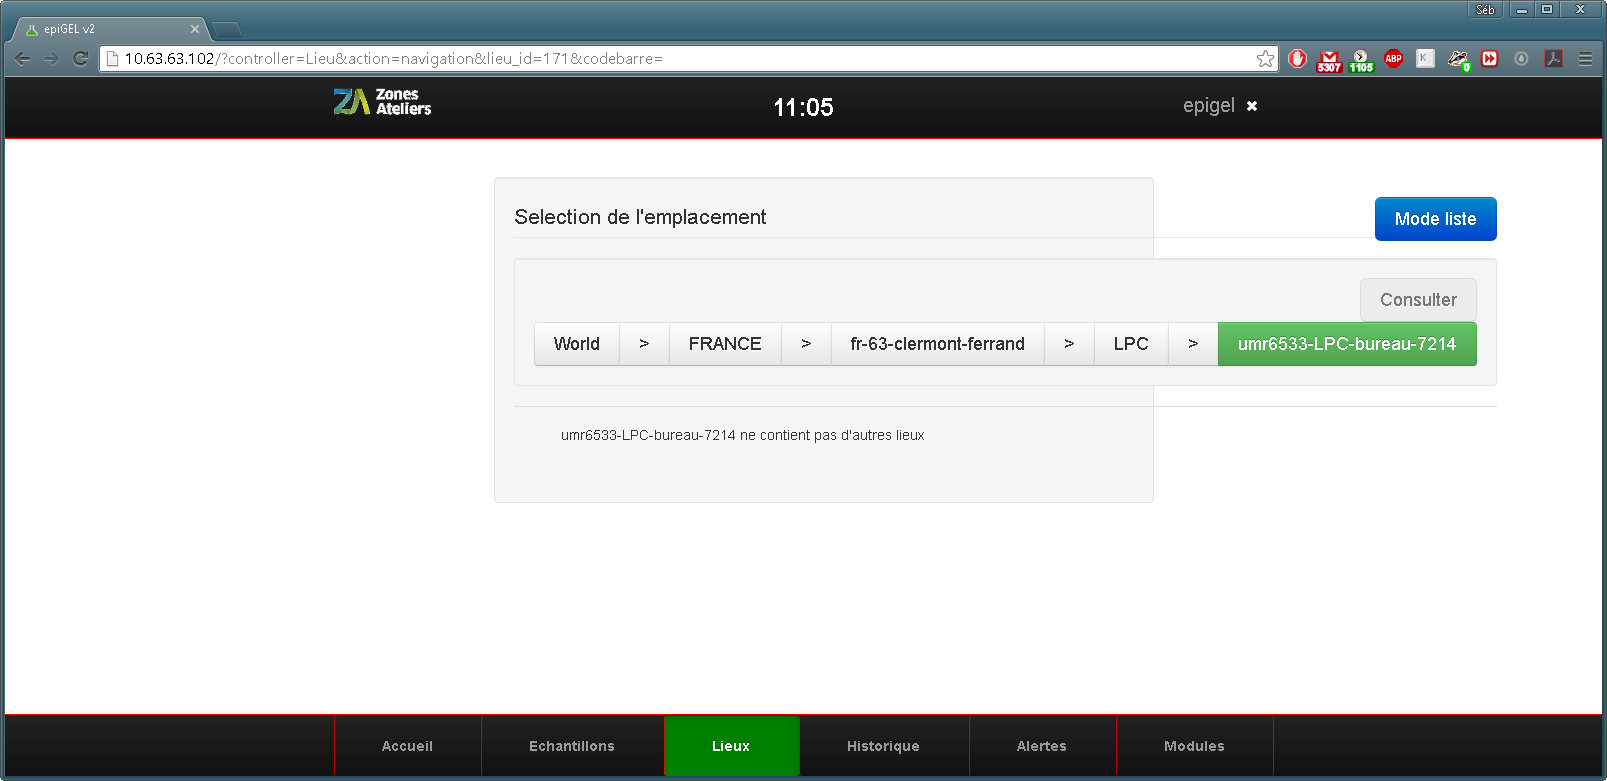Expand the arrow after fr-63-clermont-ferrand

(1069, 344)
